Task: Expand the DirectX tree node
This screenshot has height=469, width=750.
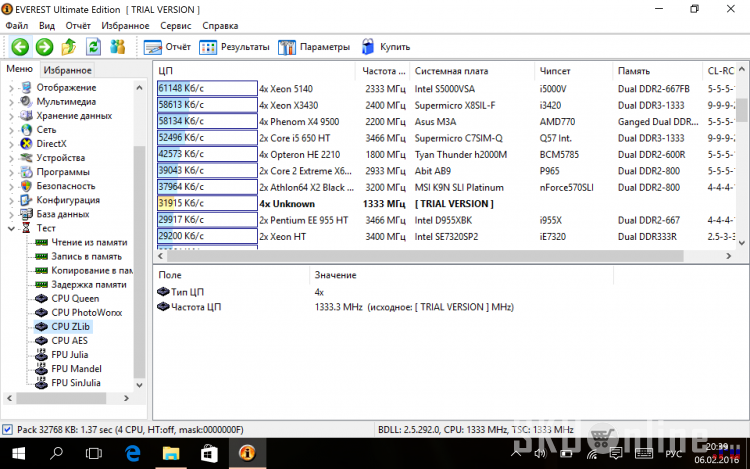Action: (x=11, y=144)
